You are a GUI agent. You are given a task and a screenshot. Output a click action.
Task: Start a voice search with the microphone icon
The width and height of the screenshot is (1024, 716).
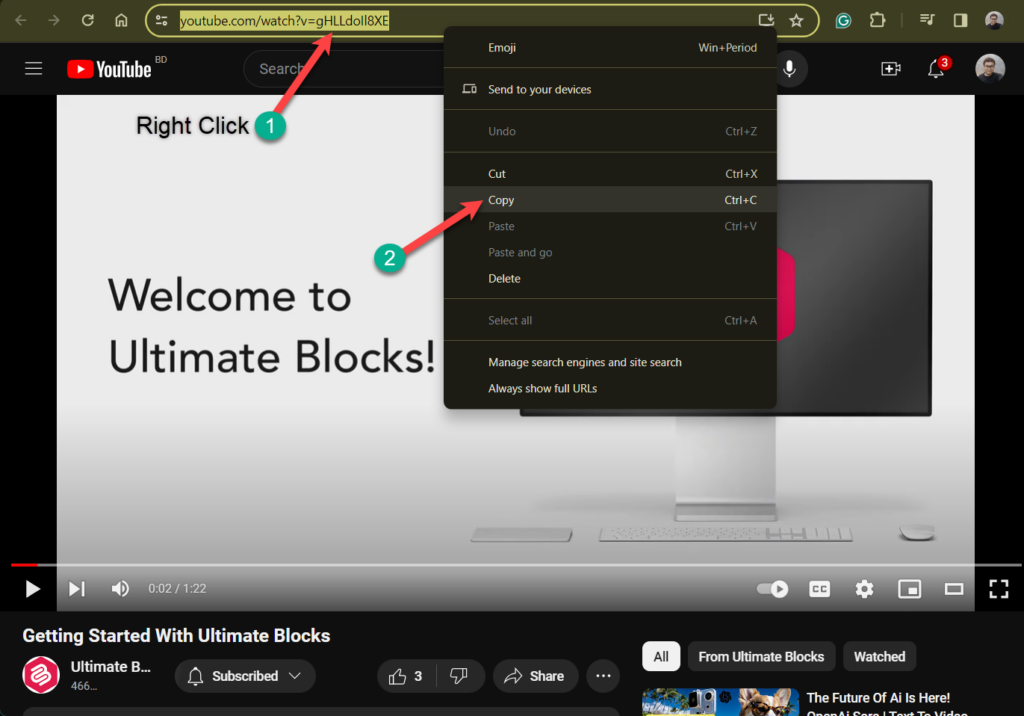pos(790,68)
